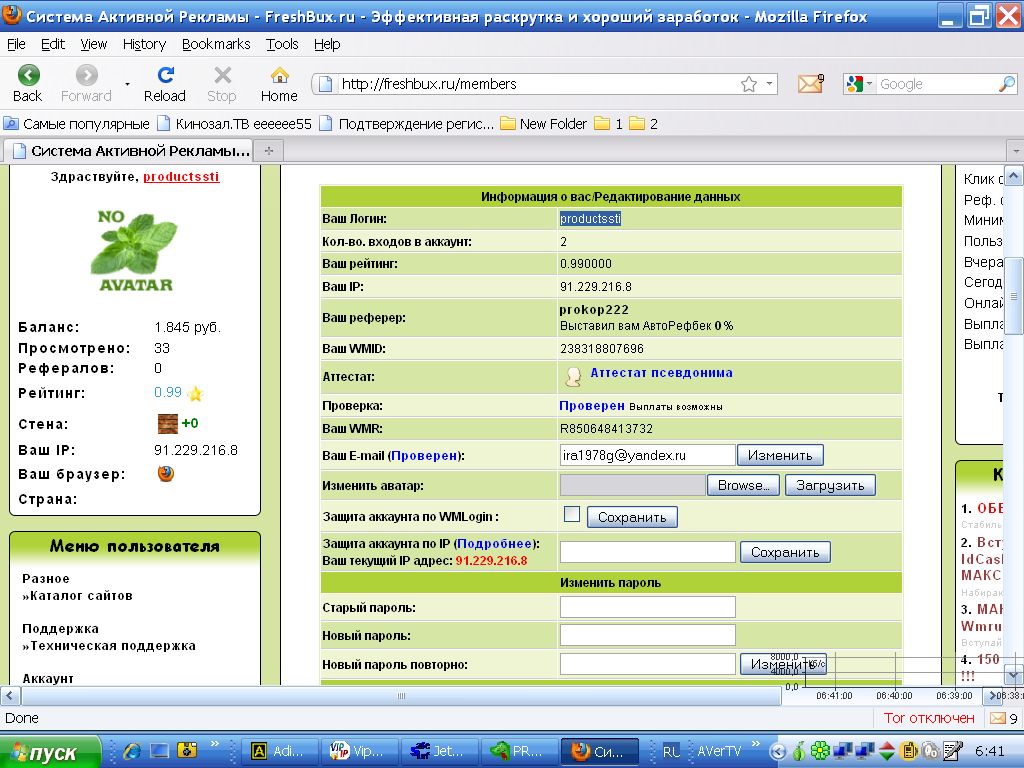This screenshot has width=1024, height=768.
Task: Open the search engine selector dropdown
Action: tap(869, 84)
